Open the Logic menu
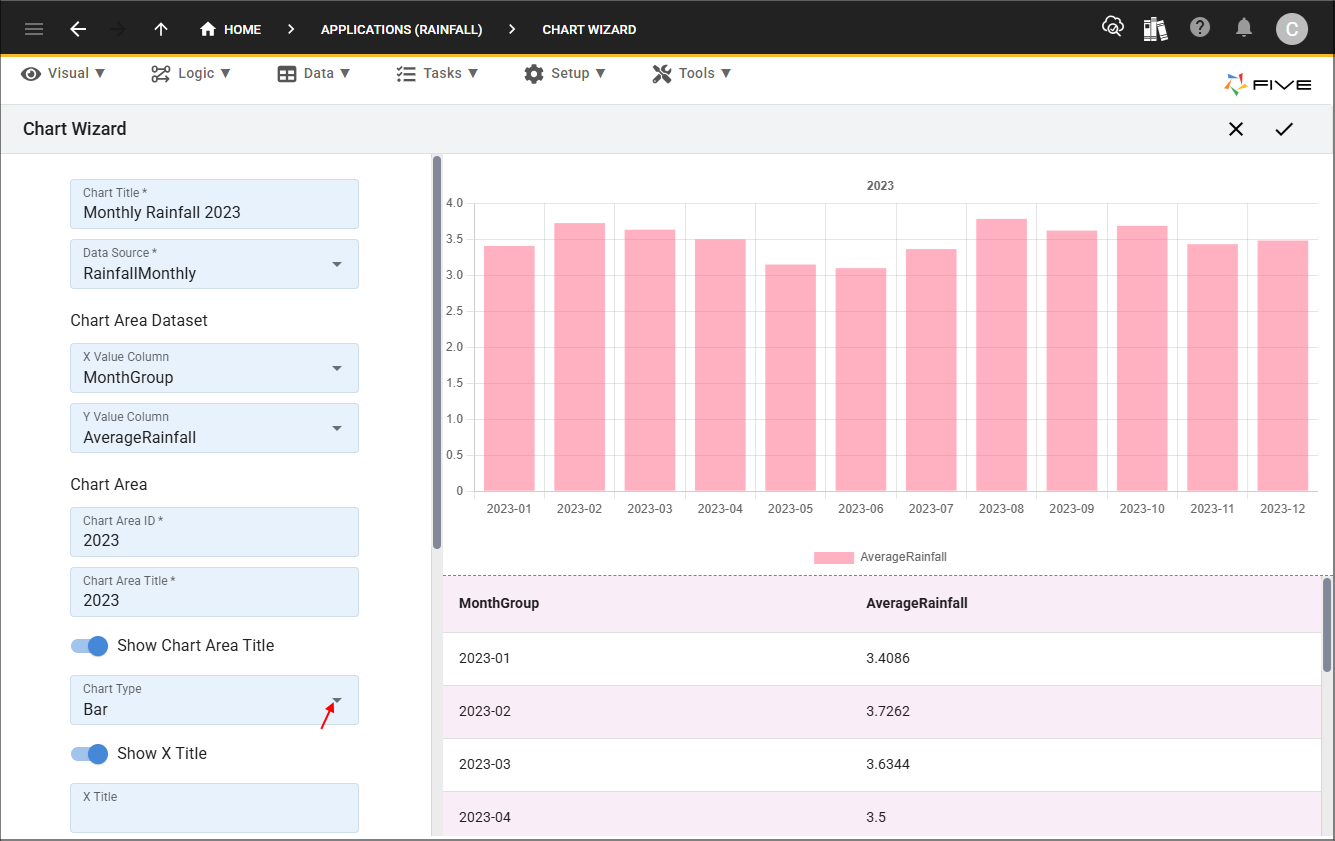Image resolution: width=1335 pixels, height=841 pixels. (x=191, y=73)
